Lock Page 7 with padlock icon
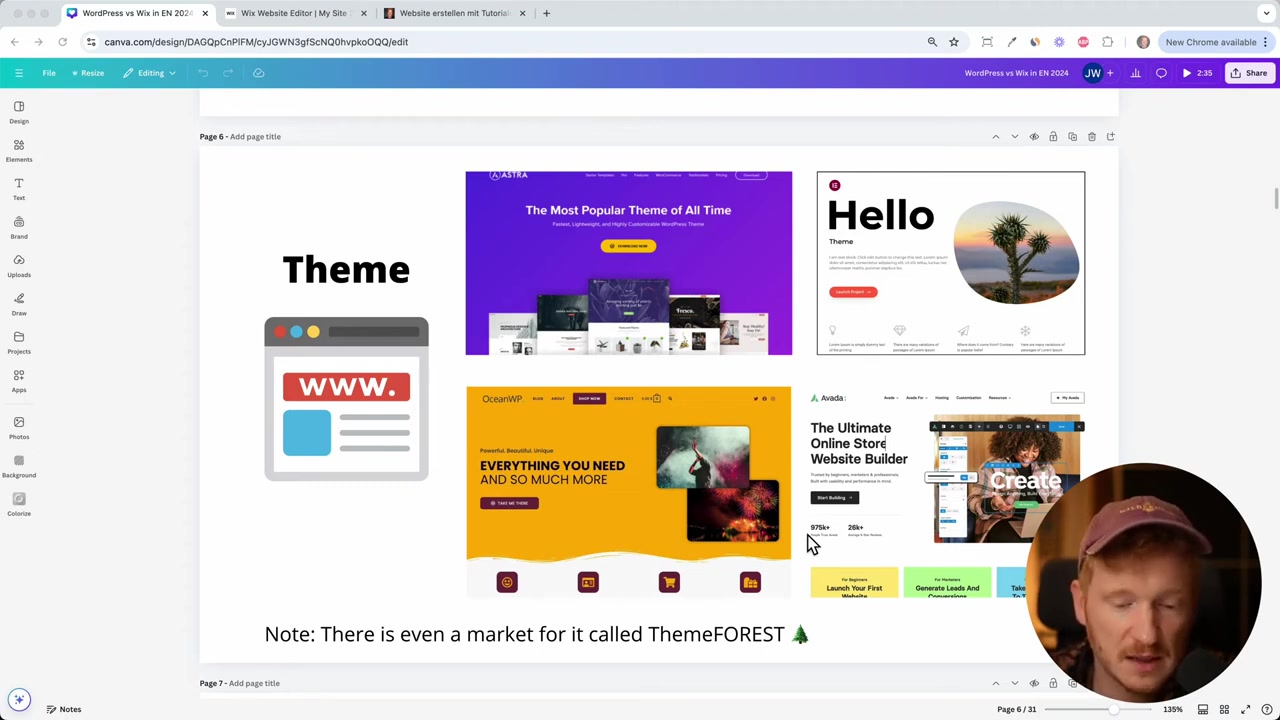The width and height of the screenshot is (1280, 720). pos(1053,683)
